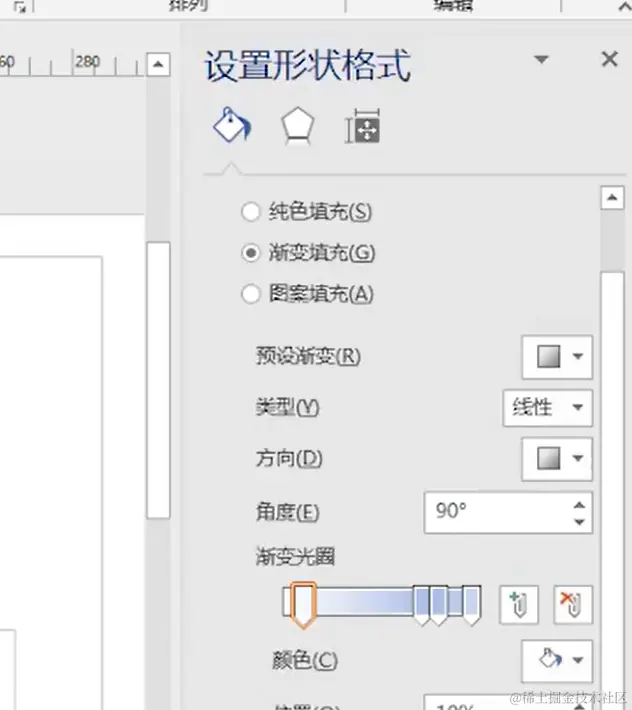
Task: Open the Size & Properties tab icon
Action: 362,126
